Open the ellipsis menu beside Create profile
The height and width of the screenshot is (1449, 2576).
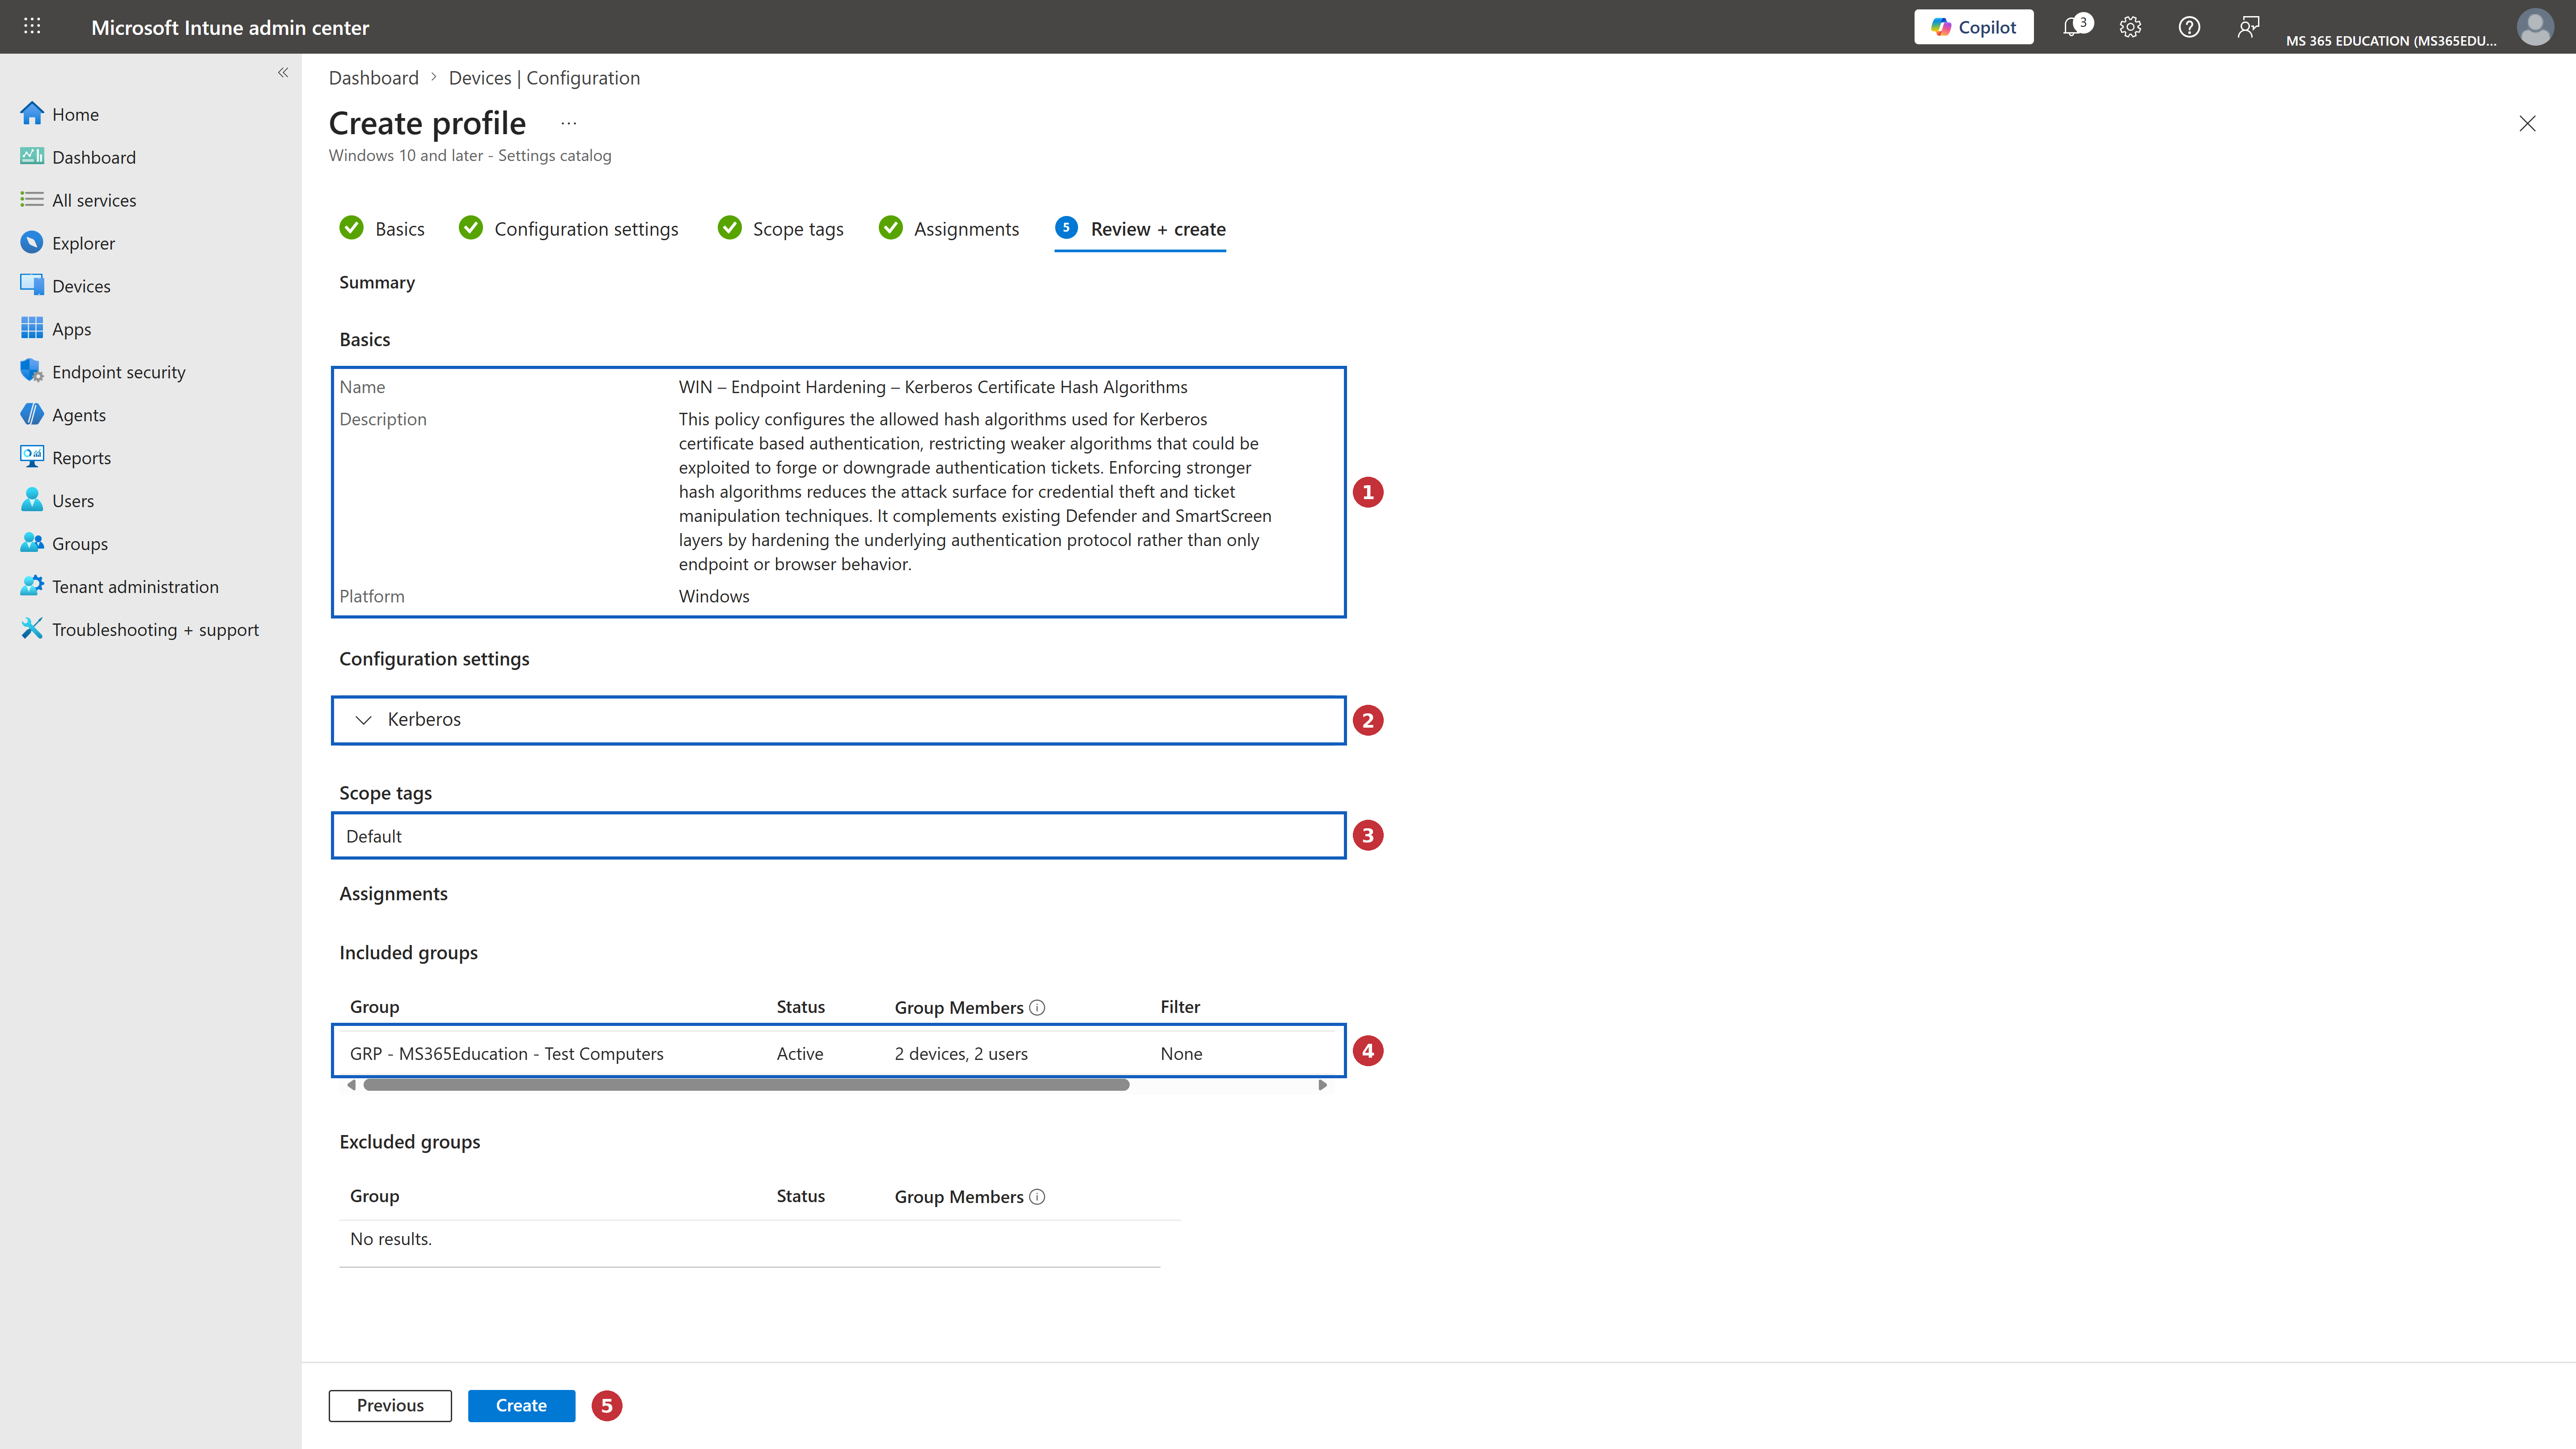(x=568, y=123)
